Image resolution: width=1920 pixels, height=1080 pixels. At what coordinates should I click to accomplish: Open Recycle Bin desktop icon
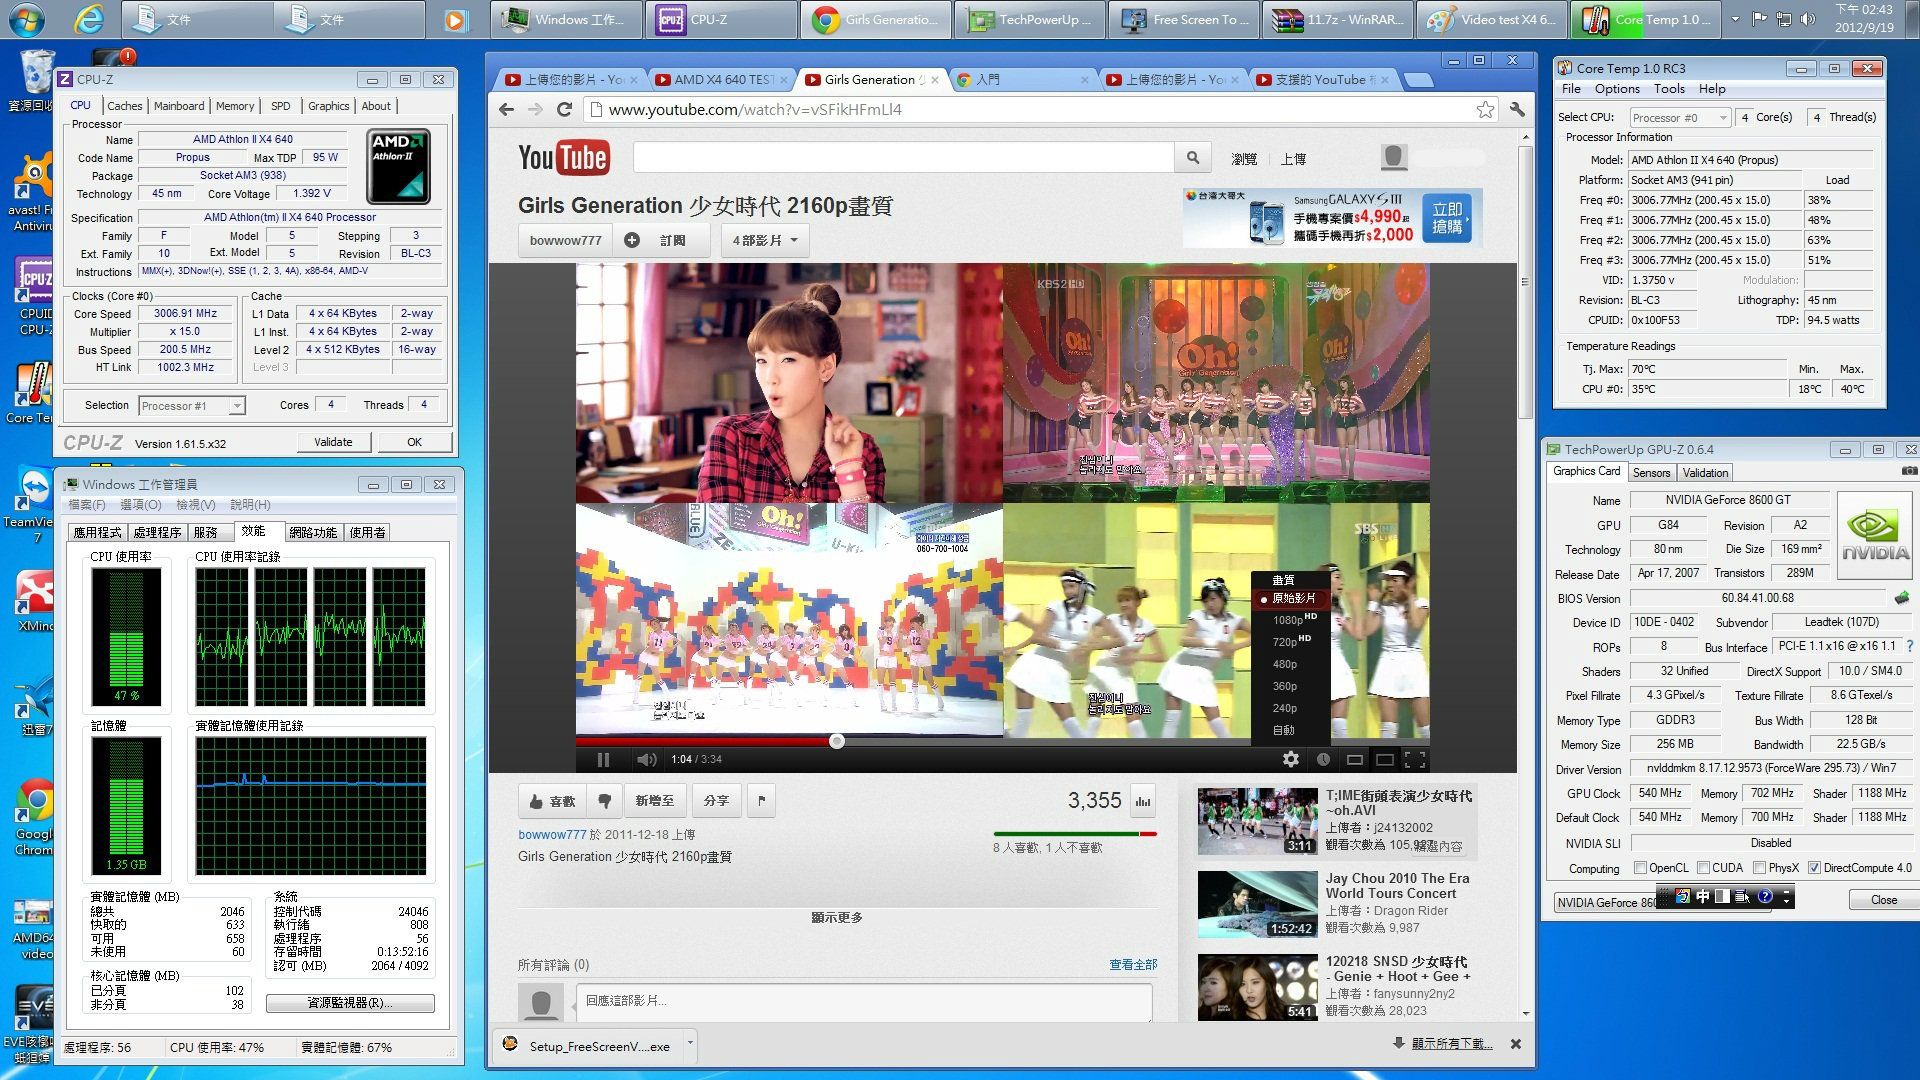[x=37, y=78]
